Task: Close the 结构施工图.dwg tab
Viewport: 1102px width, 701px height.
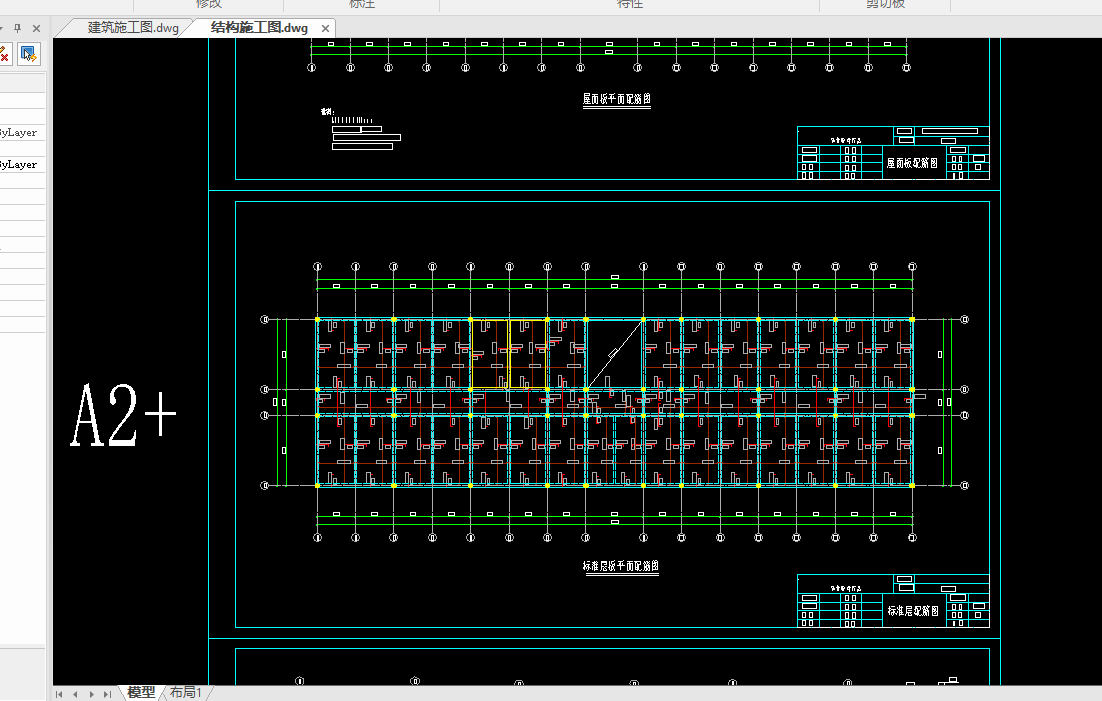Action: point(325,29)
